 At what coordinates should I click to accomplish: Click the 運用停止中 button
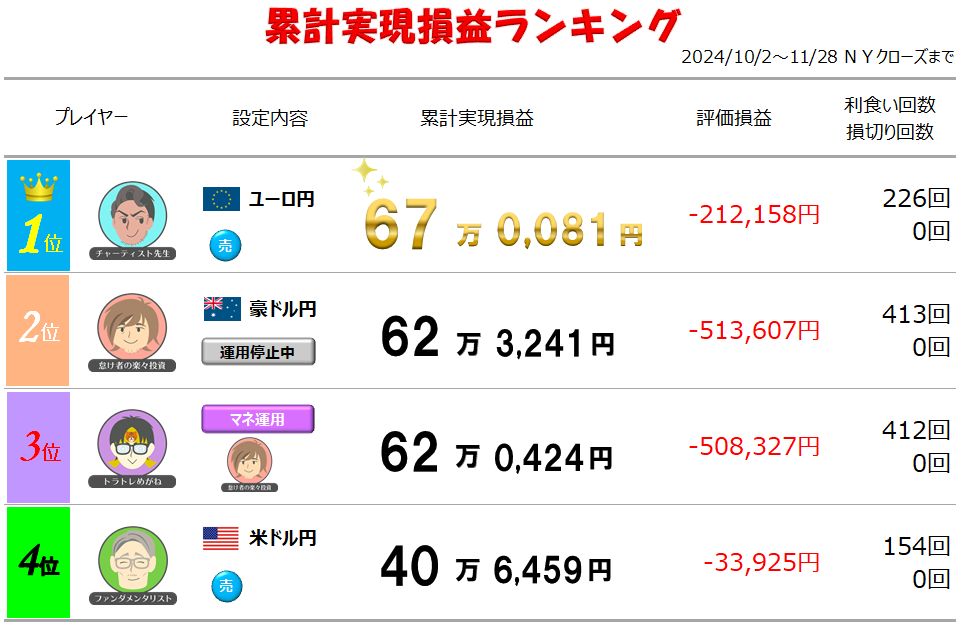coord(258,352)
